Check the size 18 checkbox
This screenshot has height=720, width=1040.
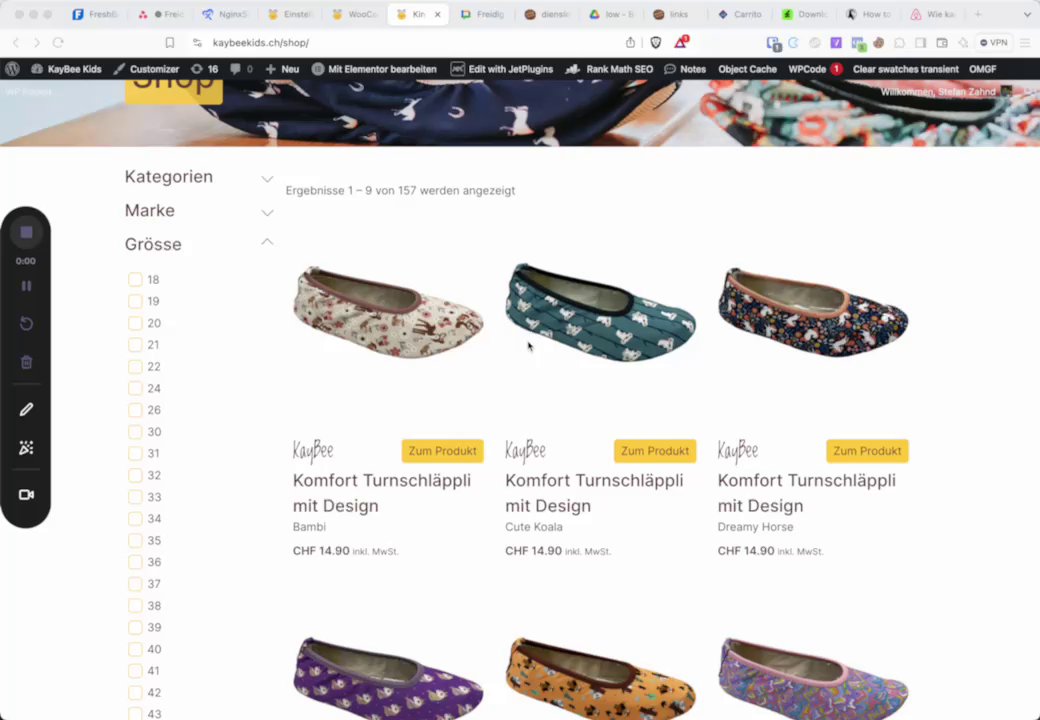135,280
